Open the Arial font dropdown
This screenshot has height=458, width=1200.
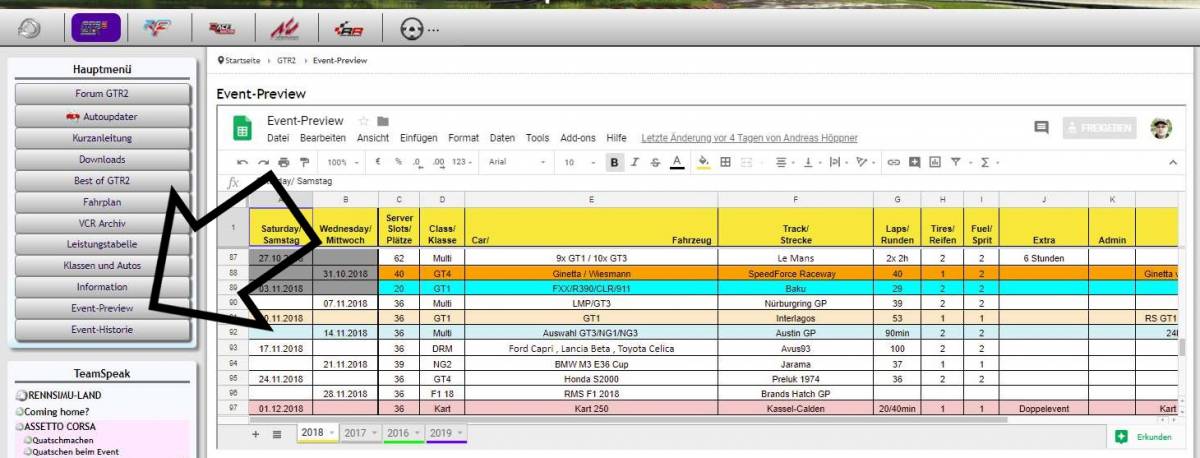517,162
